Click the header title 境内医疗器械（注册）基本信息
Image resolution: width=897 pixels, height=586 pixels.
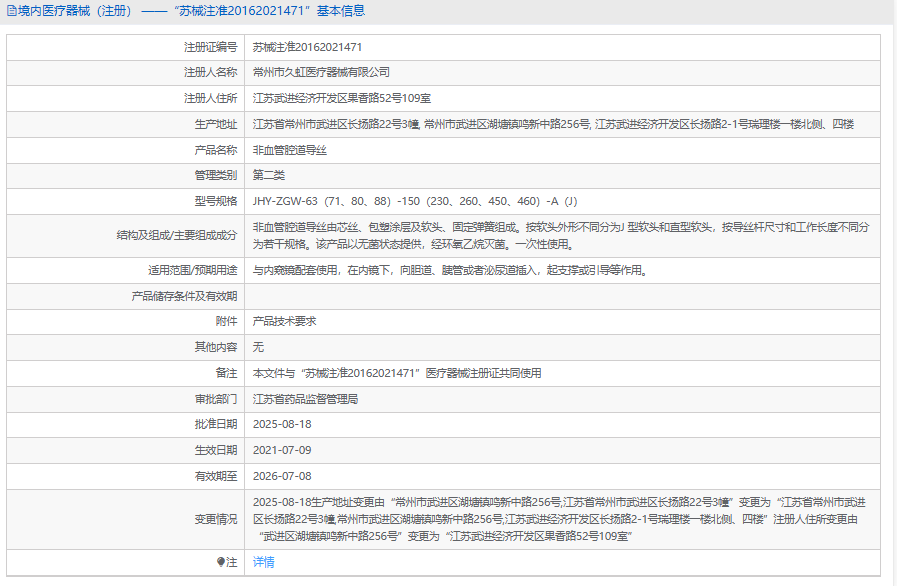pos(191,11)
